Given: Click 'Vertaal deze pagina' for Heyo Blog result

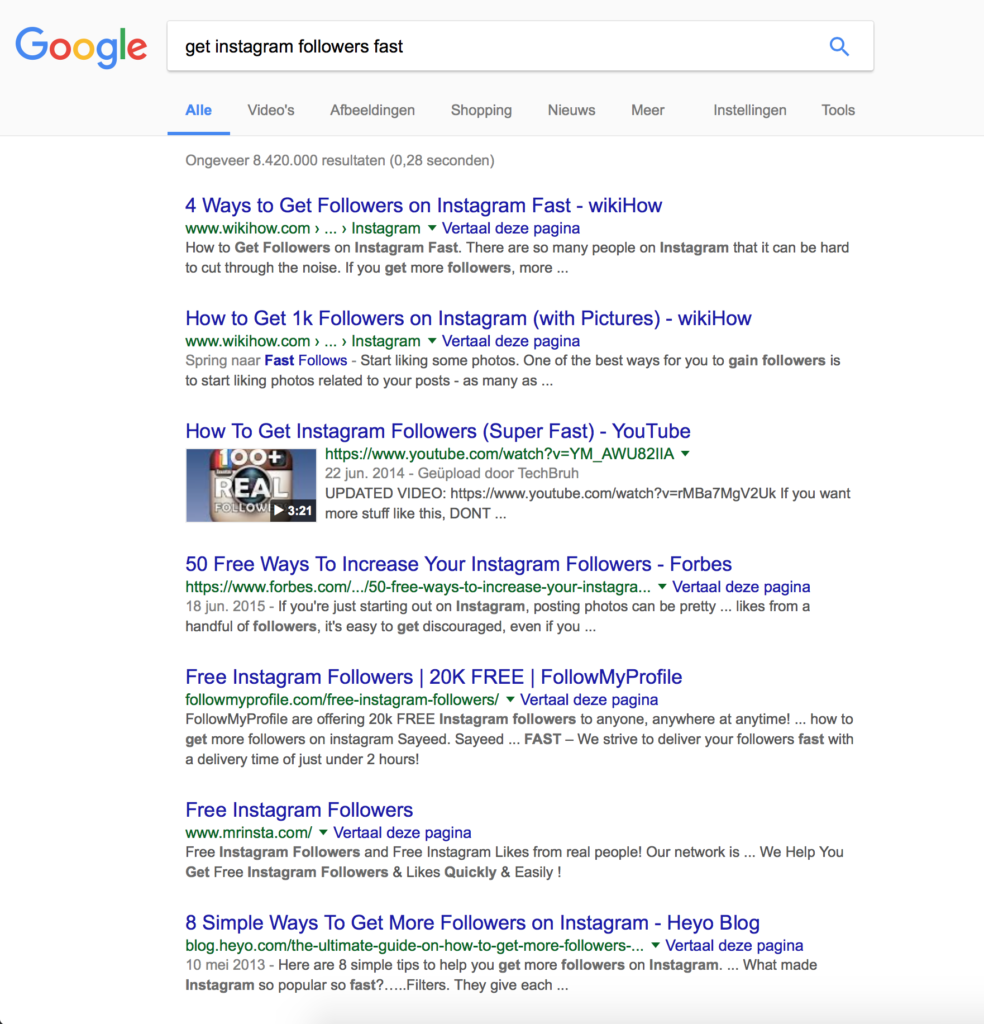Looking at the screenshot, I should 734,946.
